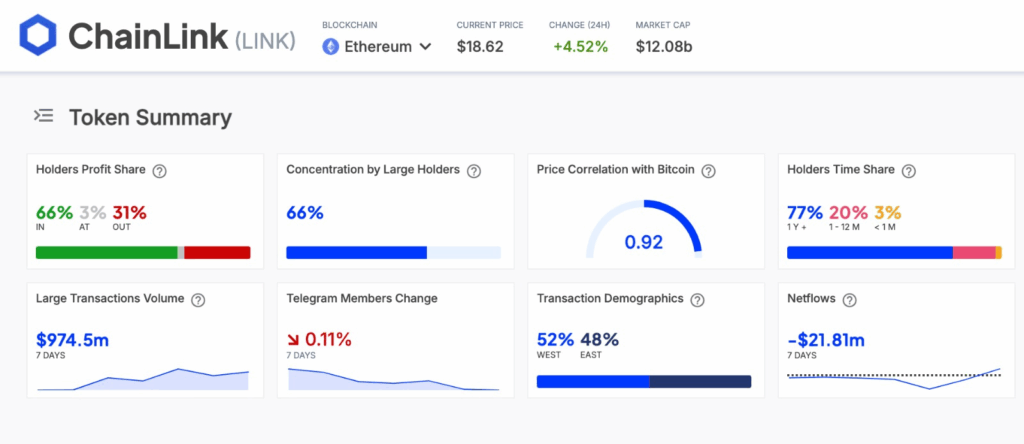Click the 0.92 correlation gauge
This screenshot has width=1024, height=444.
click(x=644, y=229)
